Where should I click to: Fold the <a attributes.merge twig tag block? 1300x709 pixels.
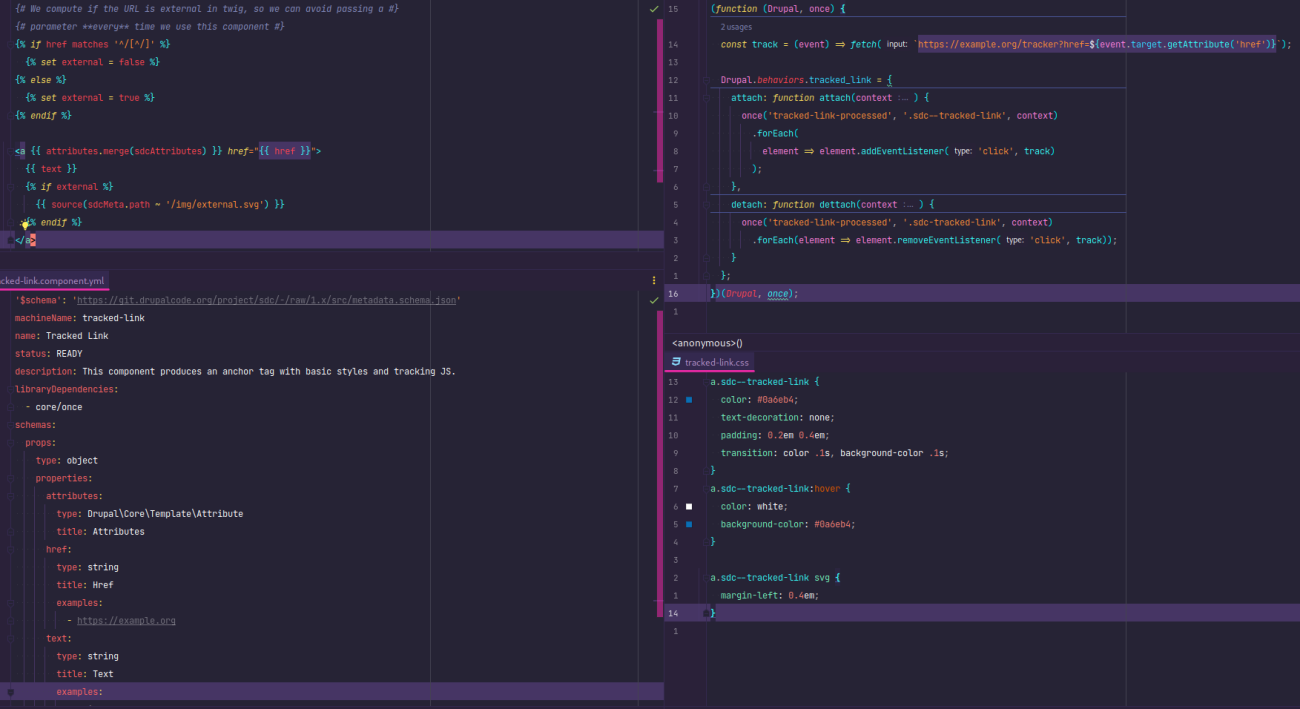tap(9, 151)
